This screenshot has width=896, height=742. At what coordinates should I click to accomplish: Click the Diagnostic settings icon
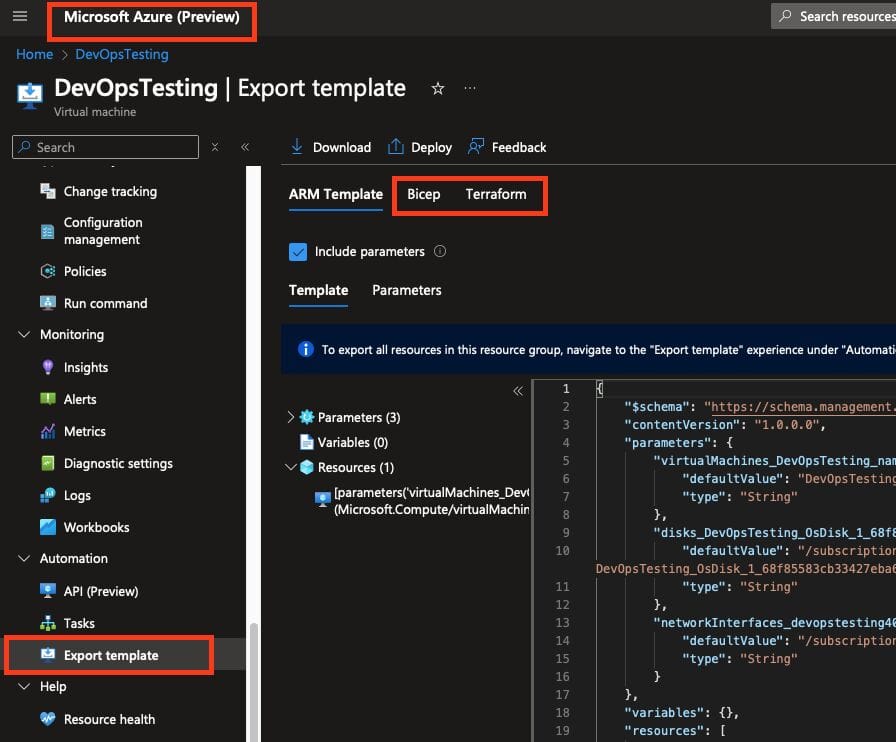point(48,463)
